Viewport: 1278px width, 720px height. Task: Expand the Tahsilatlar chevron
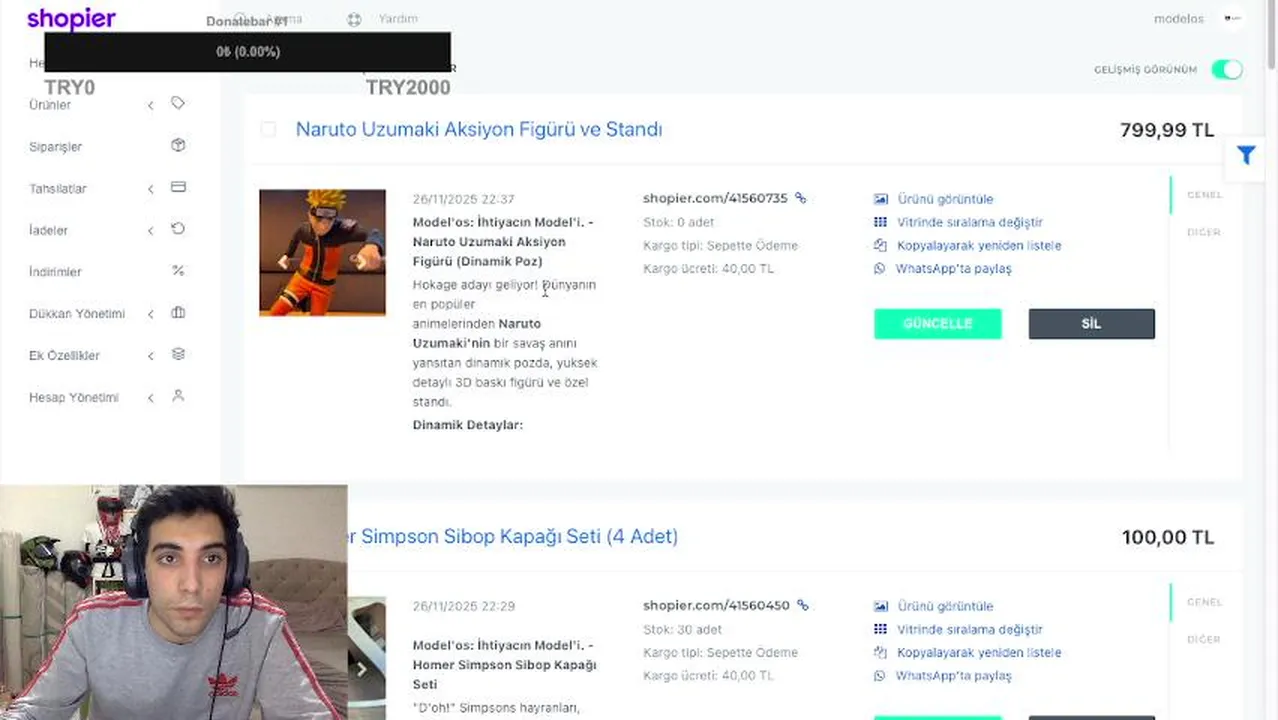pyautogui.click(x=150, y=189)
